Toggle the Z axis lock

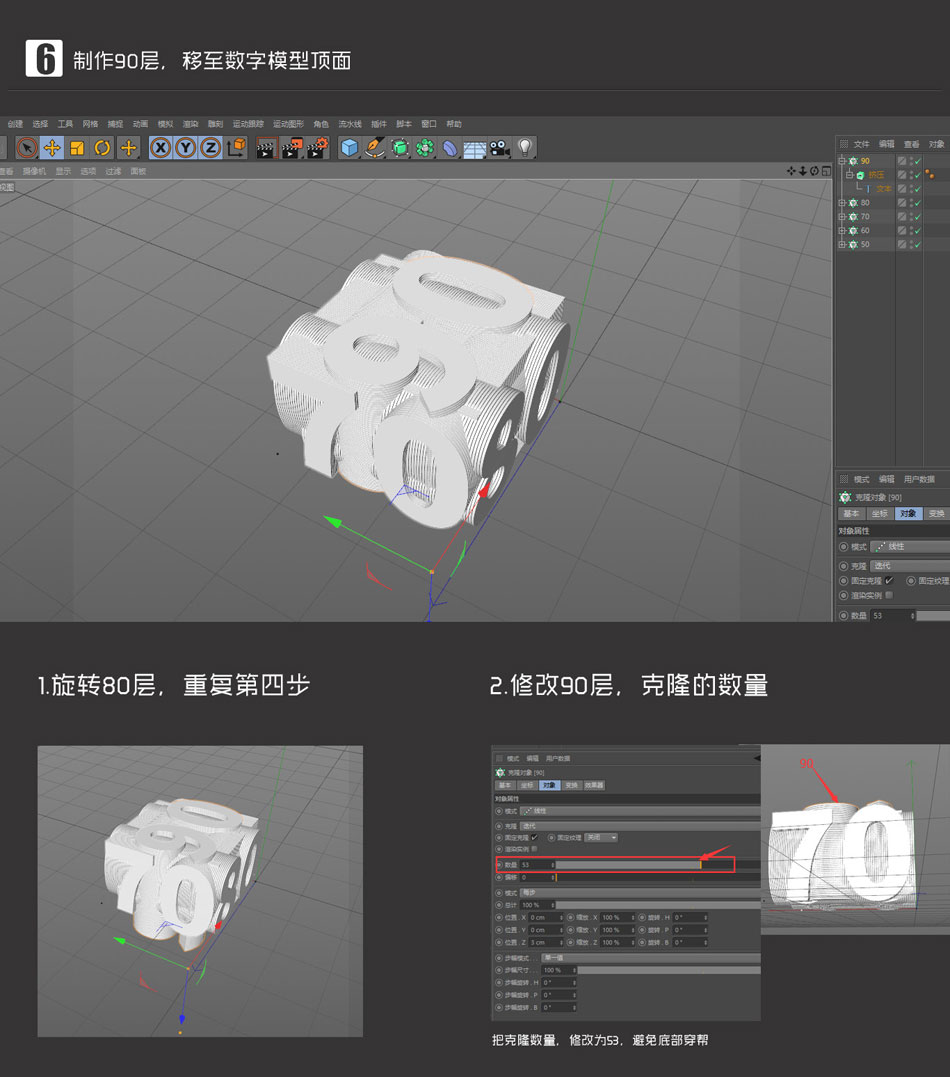(210, 148)
